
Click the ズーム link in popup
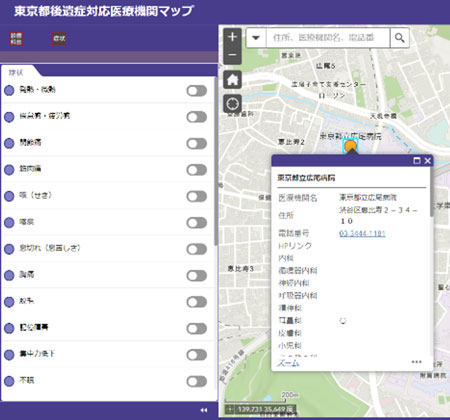pyautogui.click(x=288, y=363)
